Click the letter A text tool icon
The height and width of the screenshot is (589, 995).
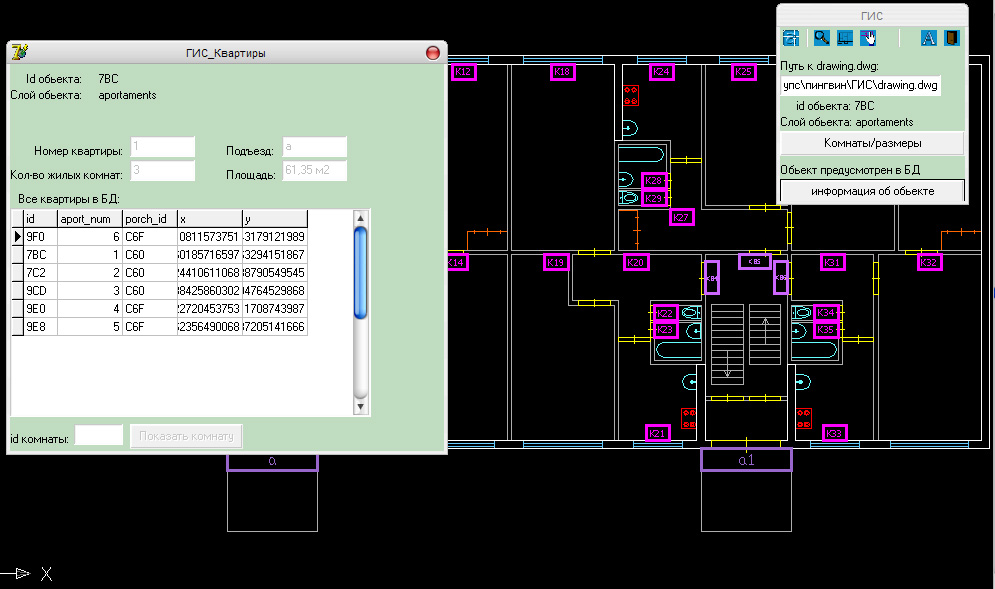tap(928, 38)
